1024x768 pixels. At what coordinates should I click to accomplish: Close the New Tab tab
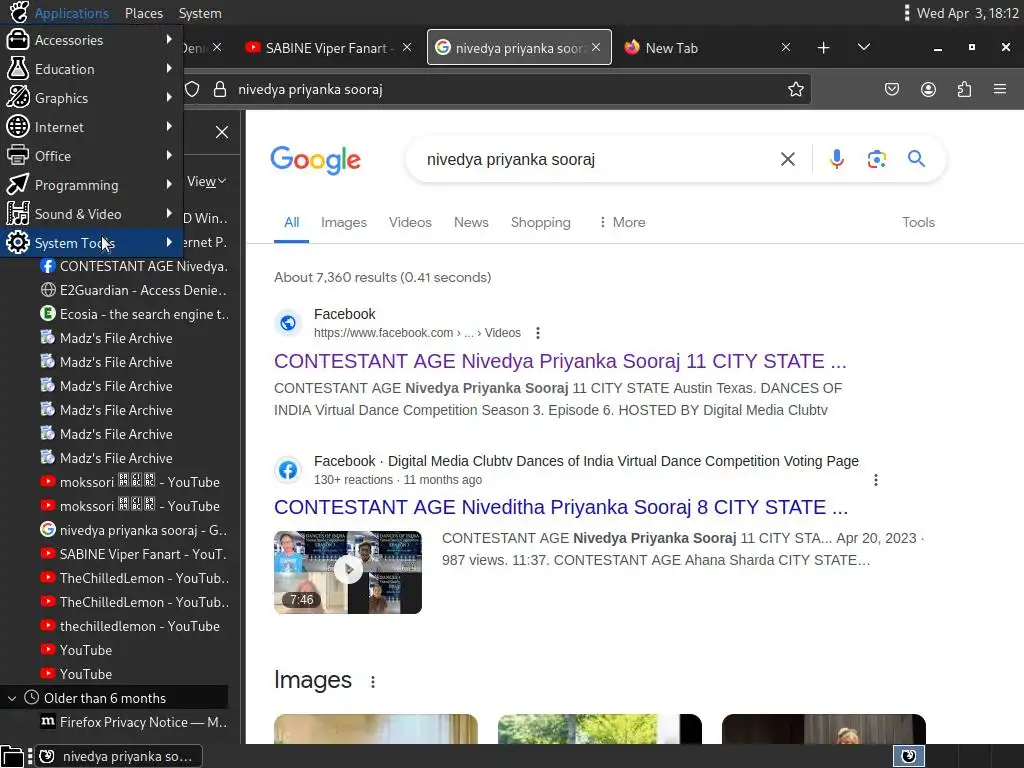tap(786, 48)
